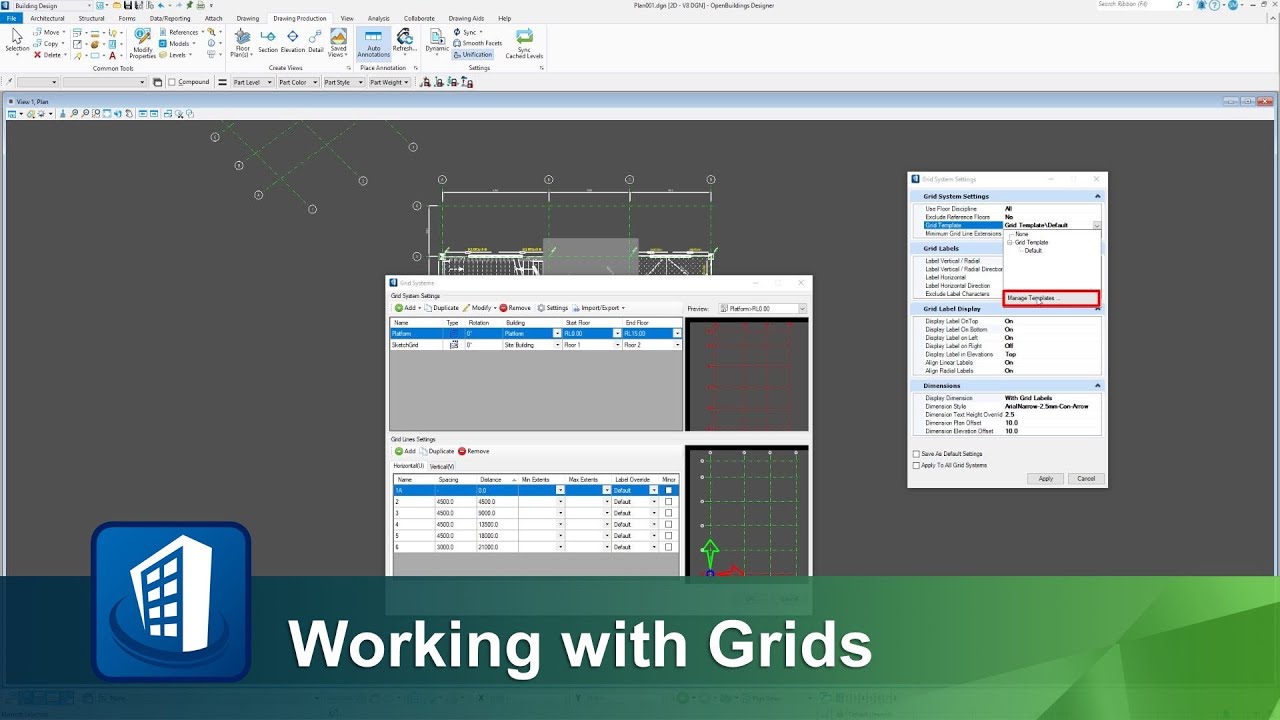1280x720 pixels.
Task: Open Levels in Common Tools
Action: pyautogui.click(x=176, y=55)
